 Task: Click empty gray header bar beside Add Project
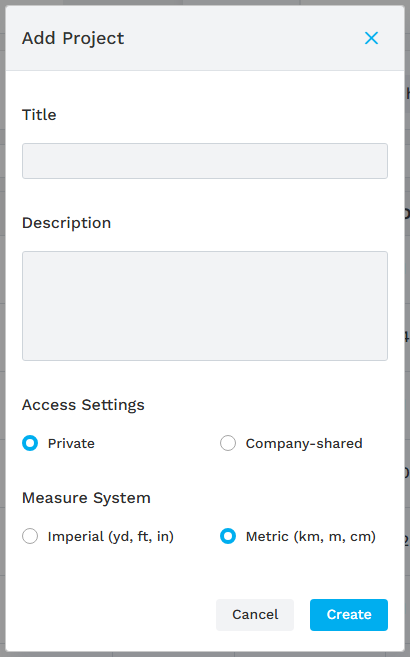click(243, 38)
